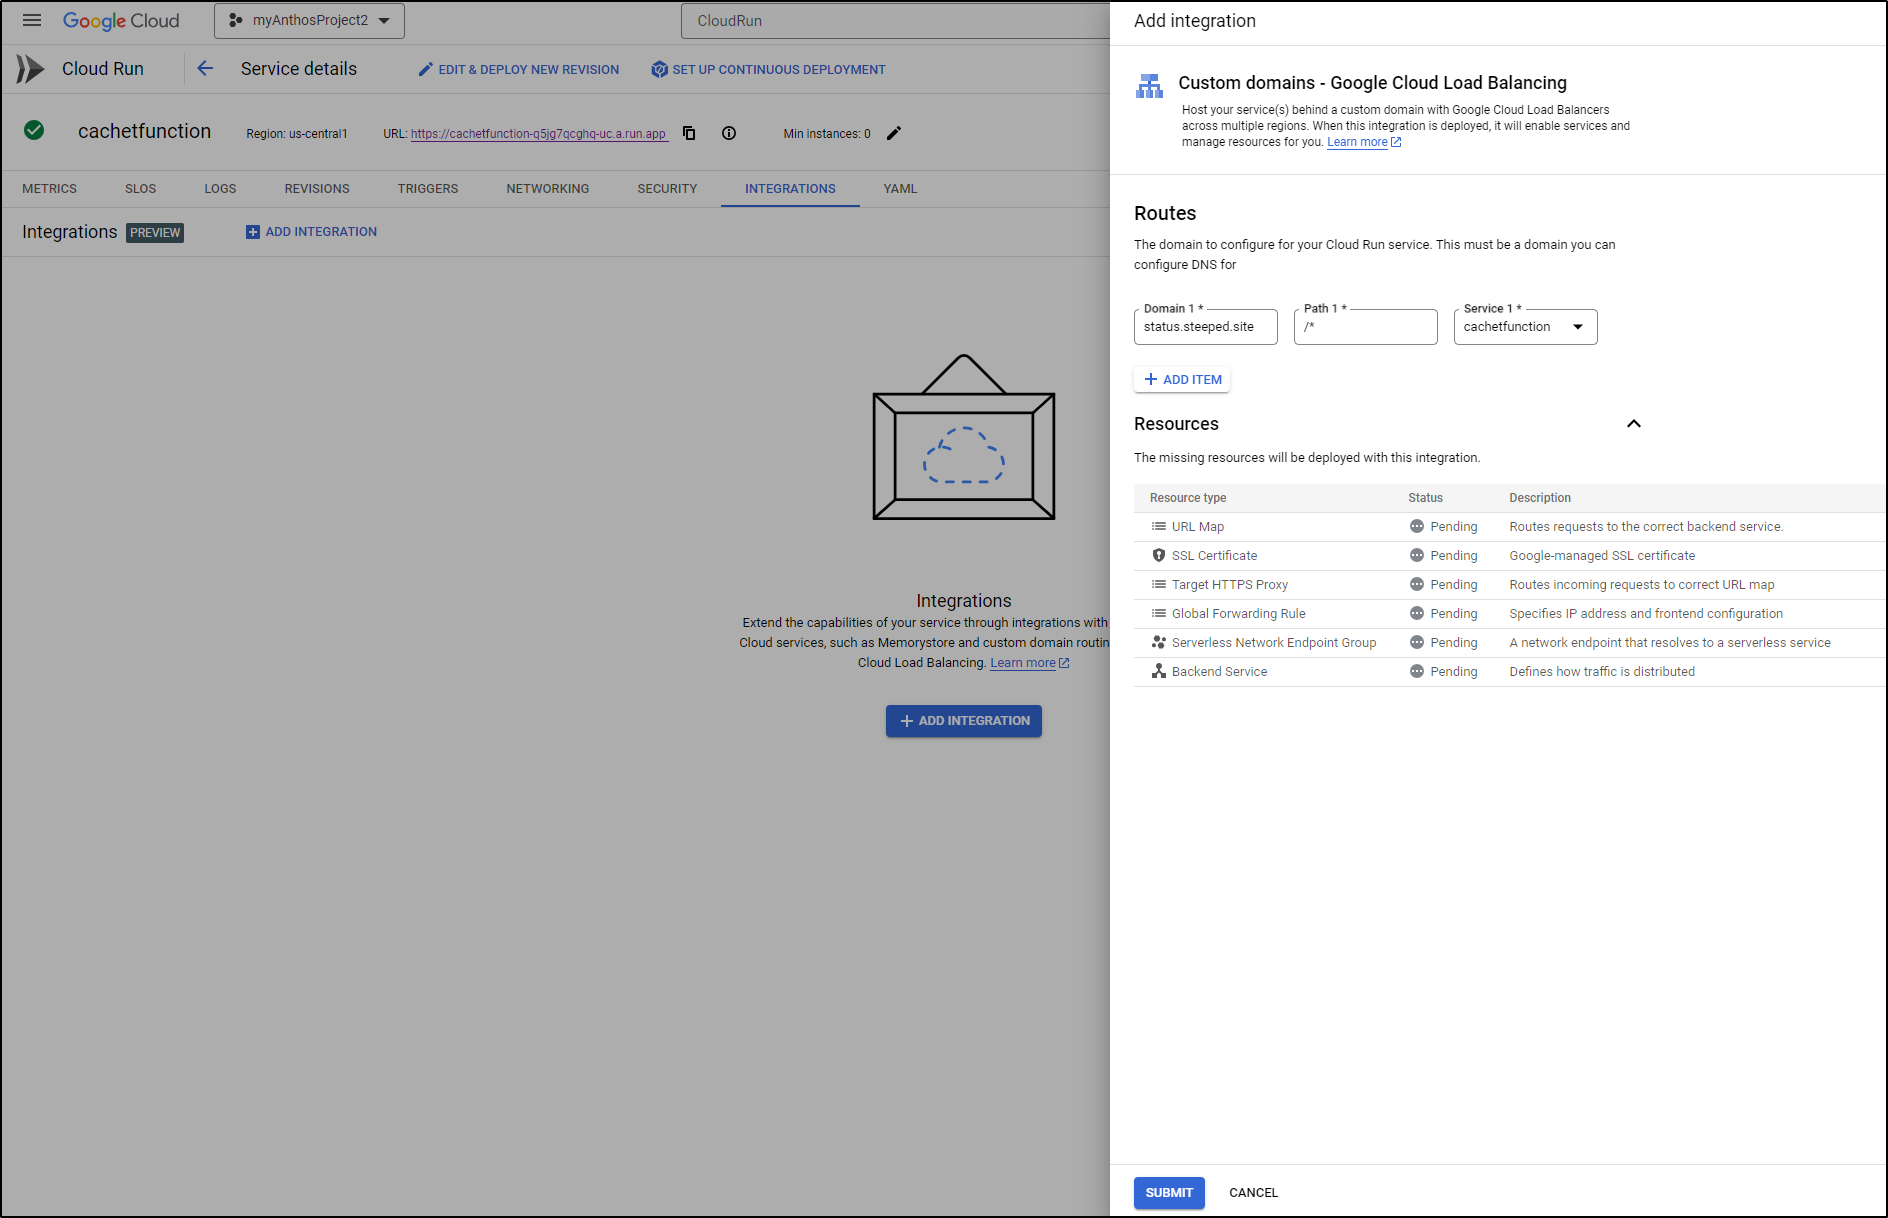Screen dimensions: 1888x1218
Task: Edit min instances with pencil icon
Action: [x=894, y=133]
